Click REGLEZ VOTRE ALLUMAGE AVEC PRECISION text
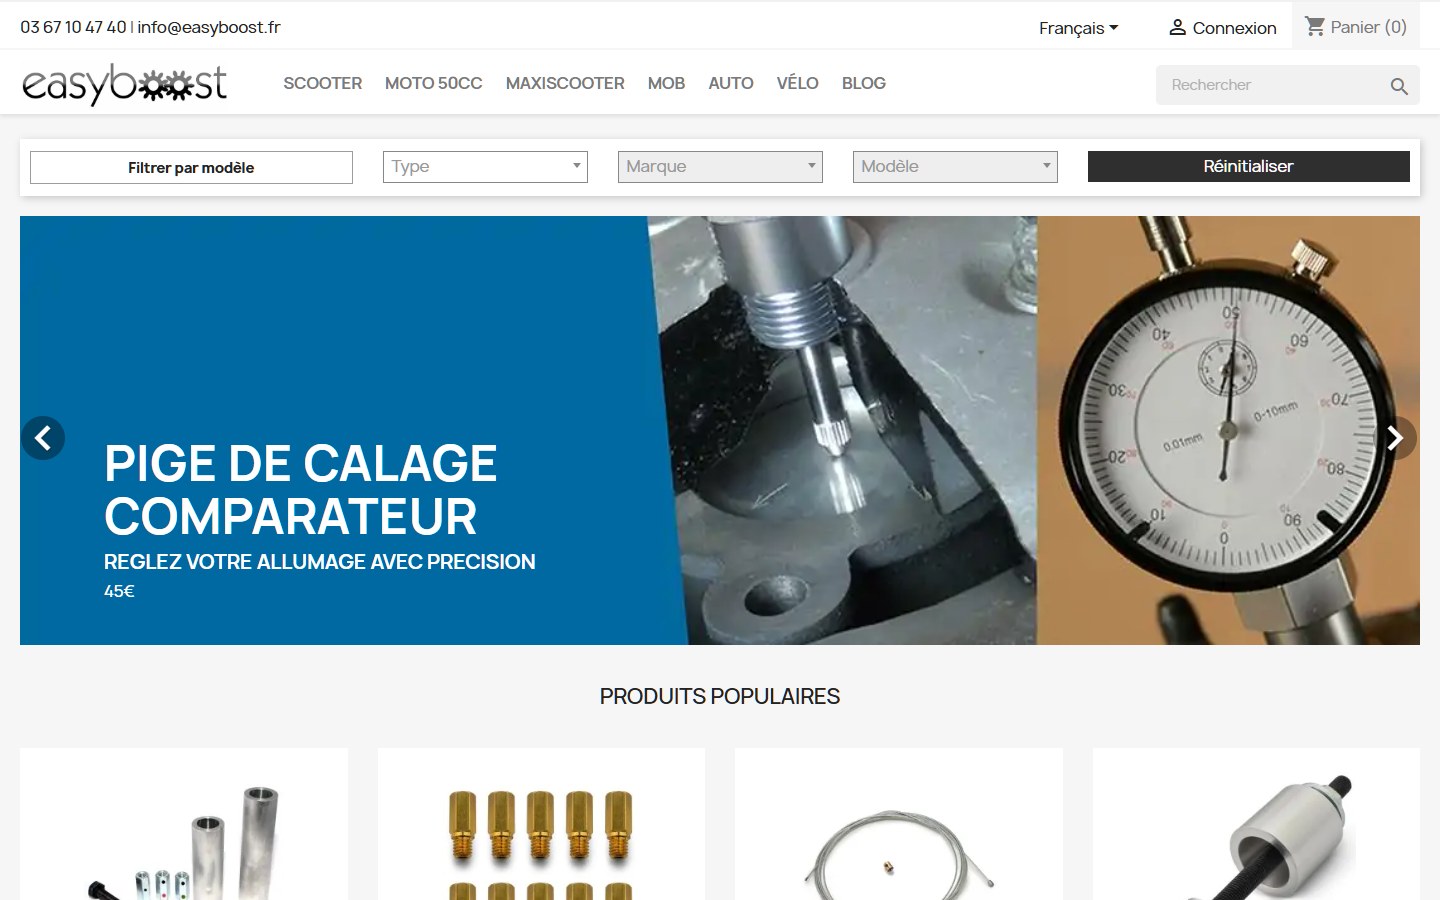Viewport: 1440px width, 900px height. [x=320, y=562]
